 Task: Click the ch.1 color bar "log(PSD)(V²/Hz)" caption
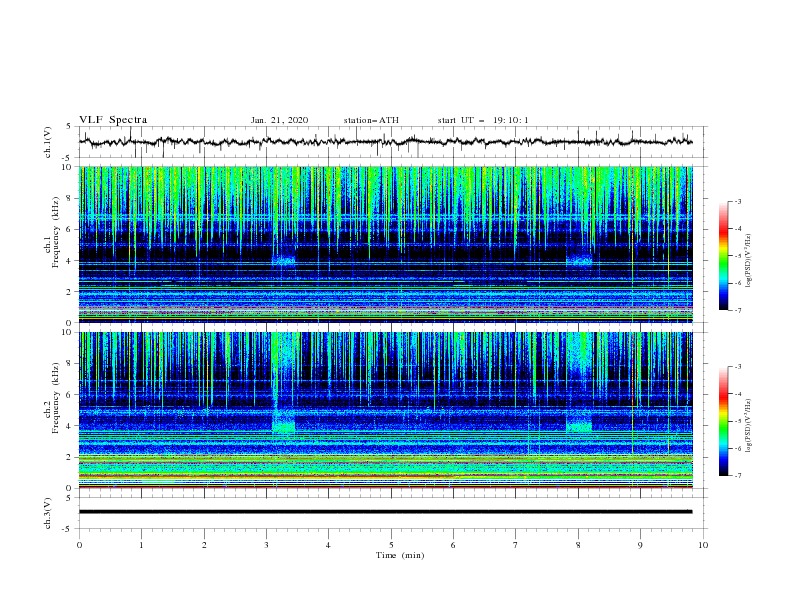pos(749,261)
